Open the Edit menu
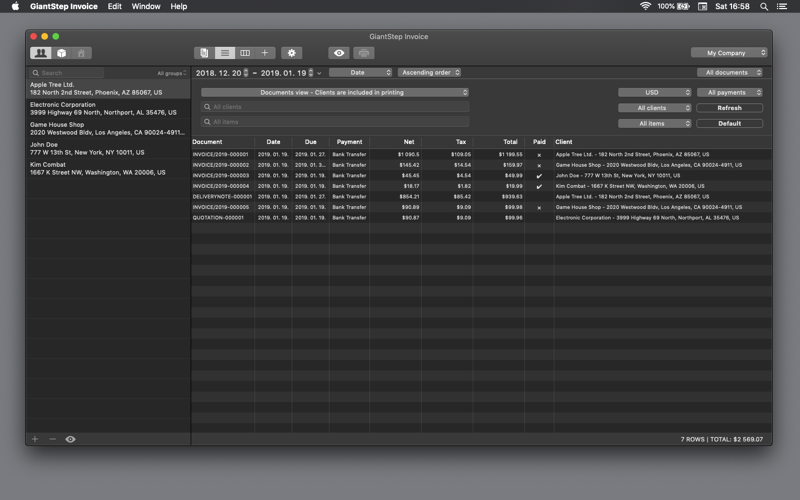The height and width of the screenshot is (500, 800). [x=115, y=6]
